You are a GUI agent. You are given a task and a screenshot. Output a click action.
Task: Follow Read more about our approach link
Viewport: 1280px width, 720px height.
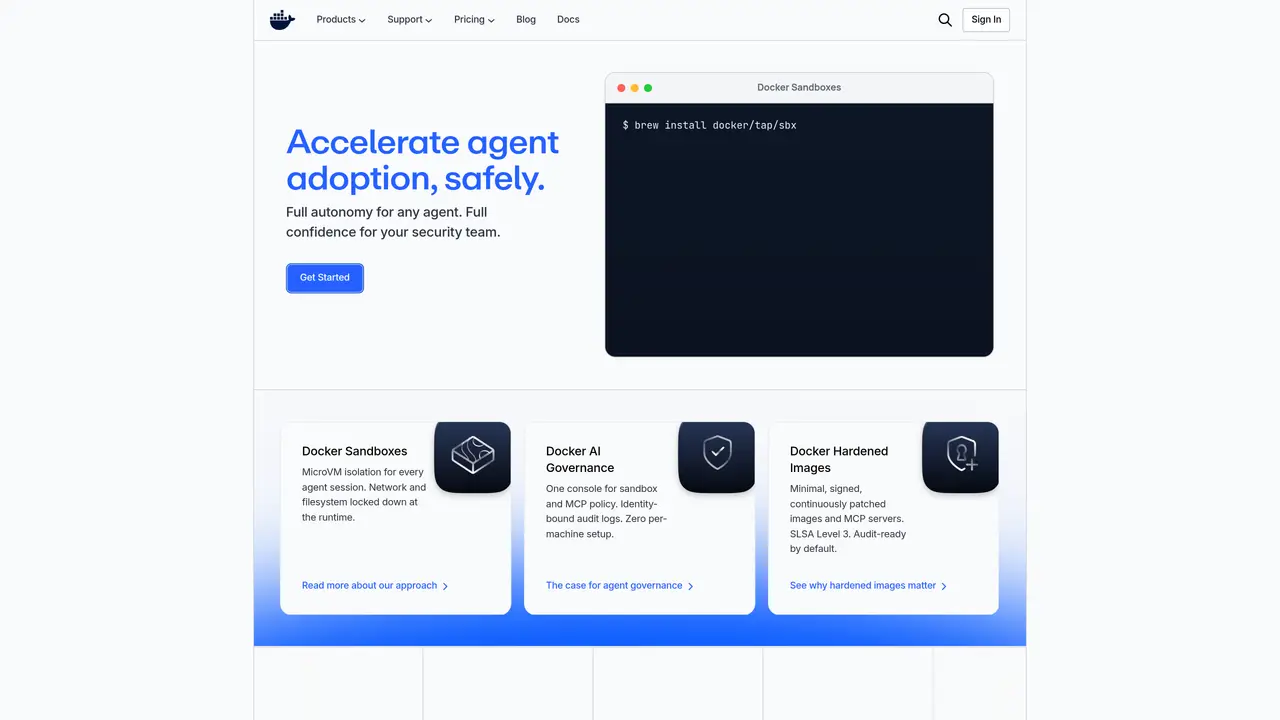[375, 586]
